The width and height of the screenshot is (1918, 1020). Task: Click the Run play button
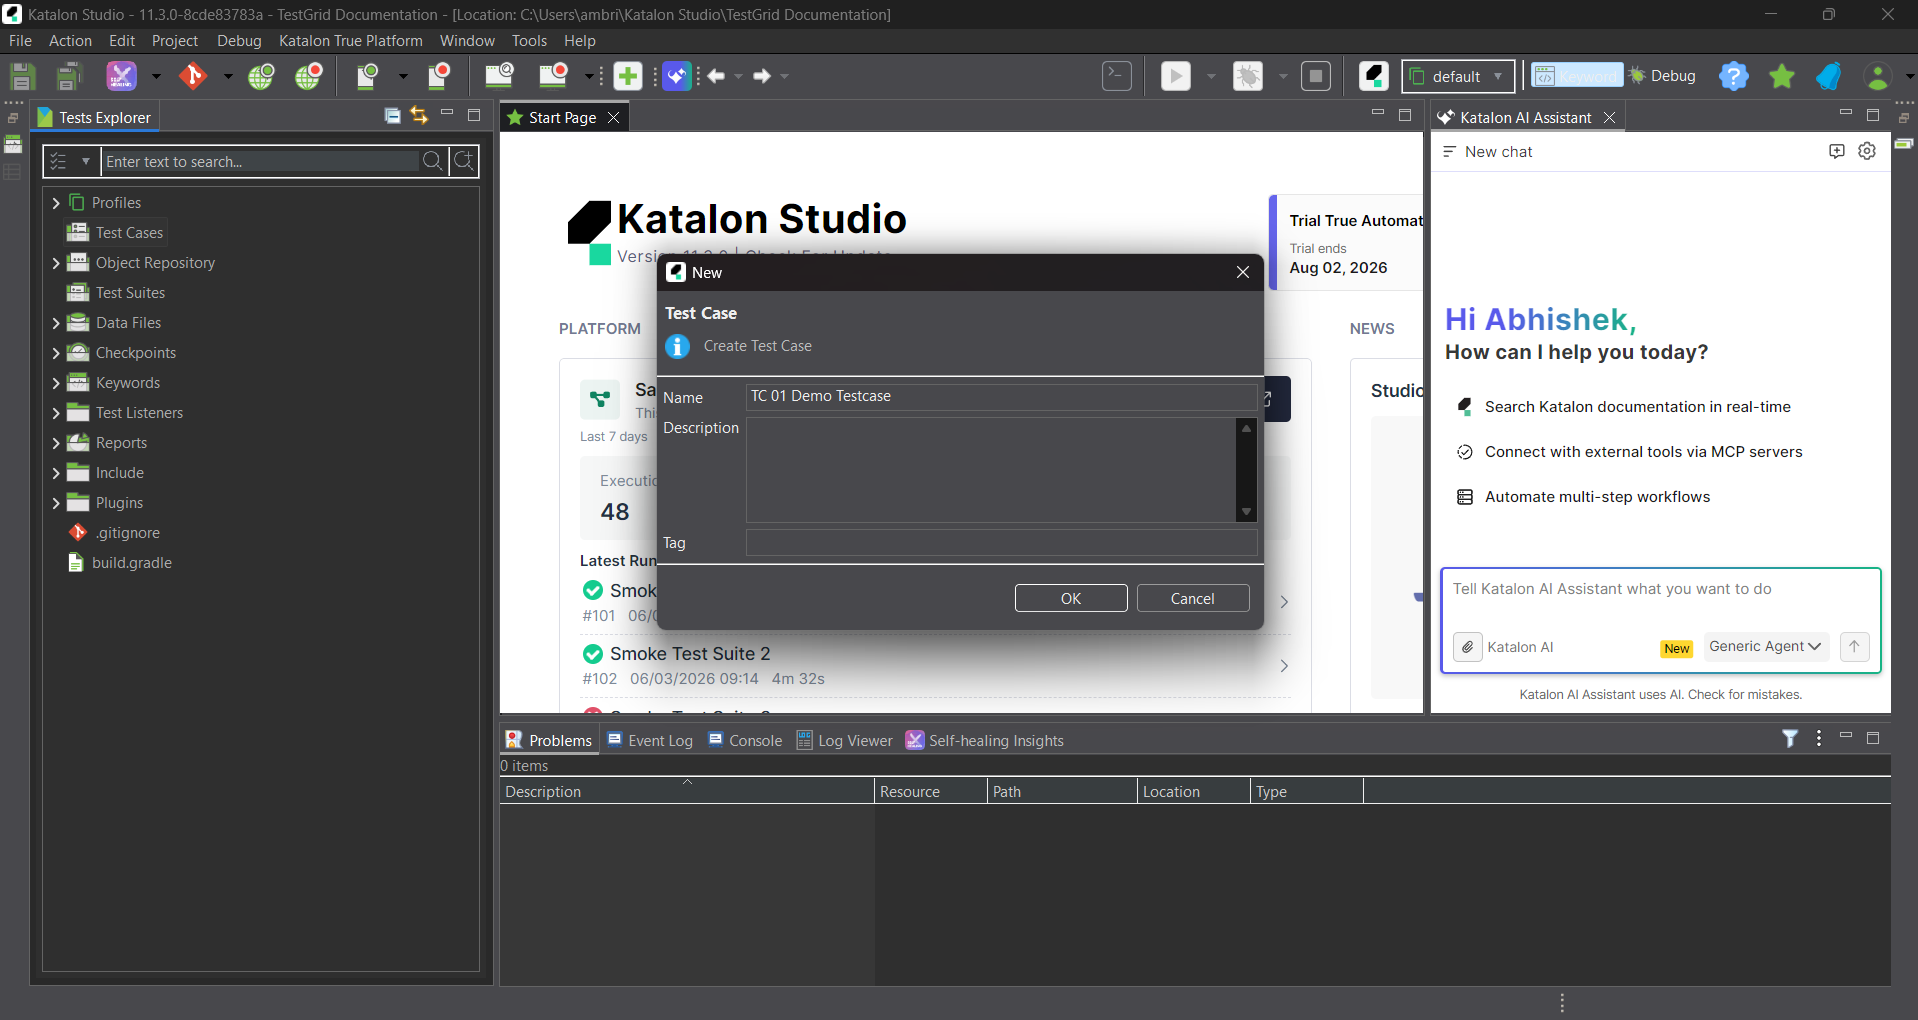pyautogui.click(x=1176, y=76)
